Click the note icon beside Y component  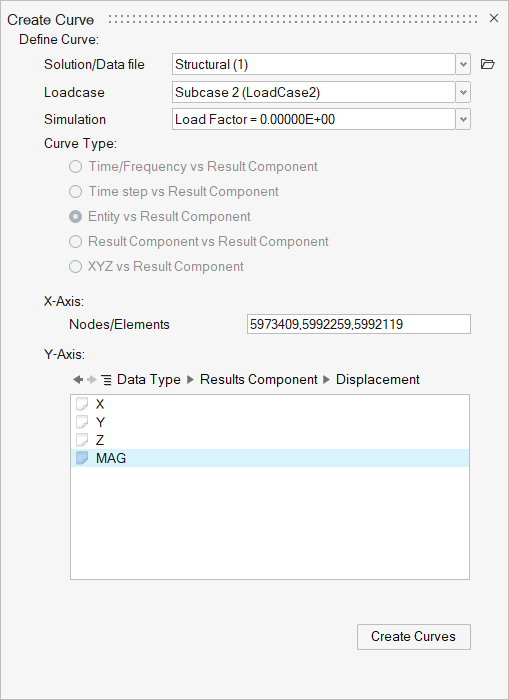coord(82,422)
